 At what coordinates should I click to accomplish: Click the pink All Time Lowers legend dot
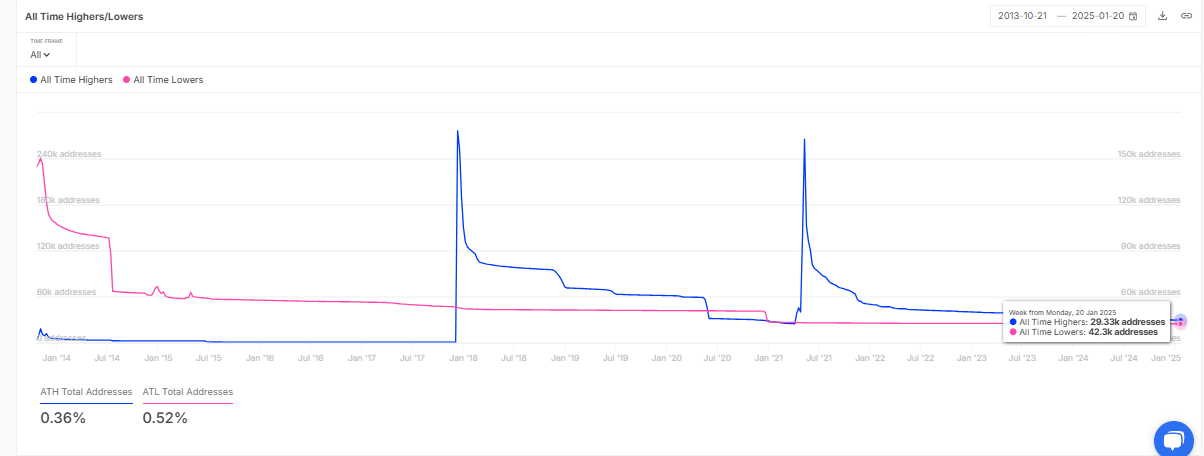click(x=126, y=79)
